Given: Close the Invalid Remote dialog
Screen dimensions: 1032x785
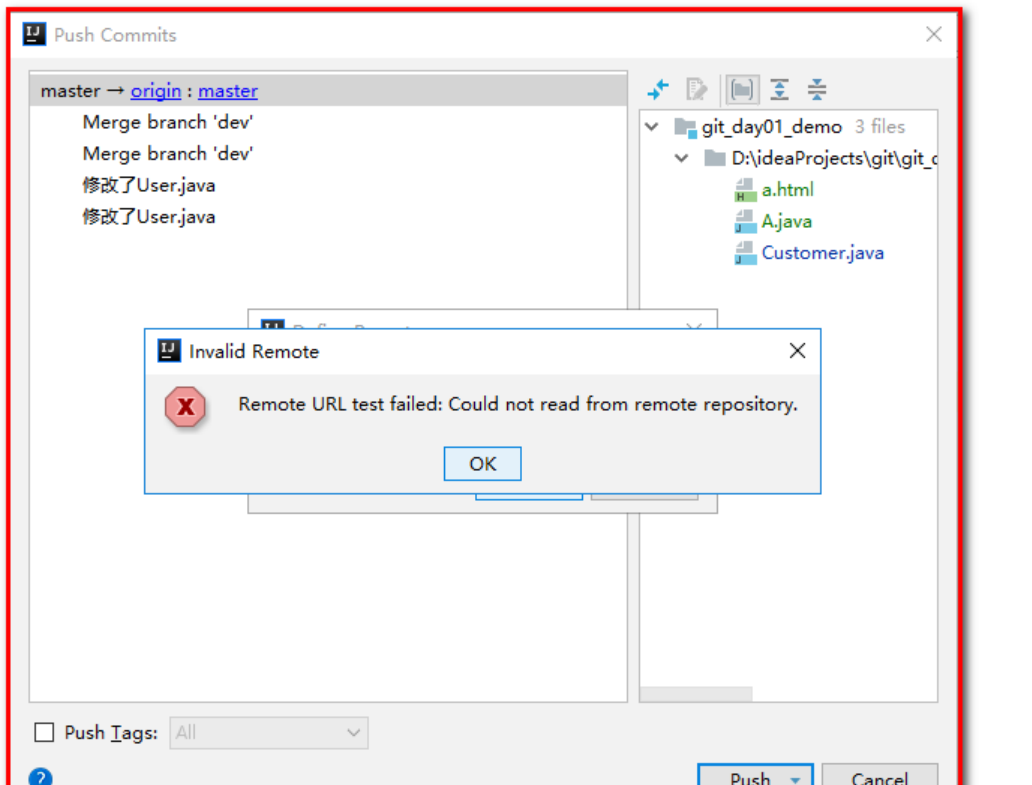Looking at the screenshot, I should [797, 351].
